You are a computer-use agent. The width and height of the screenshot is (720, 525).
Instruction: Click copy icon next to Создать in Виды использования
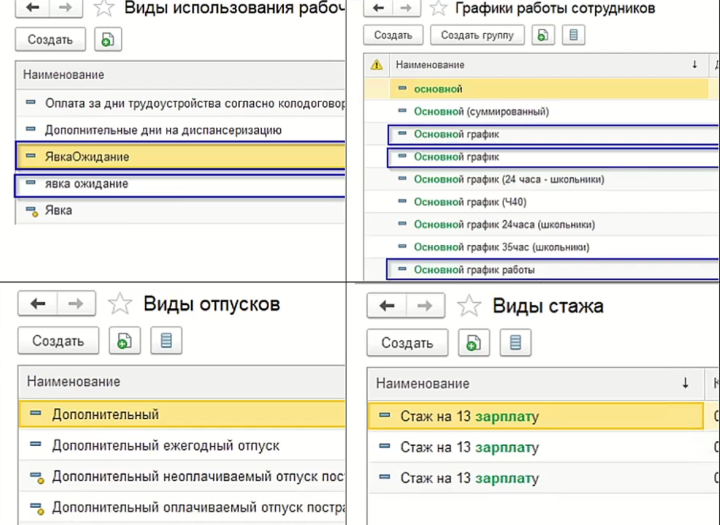click(107, 40)
